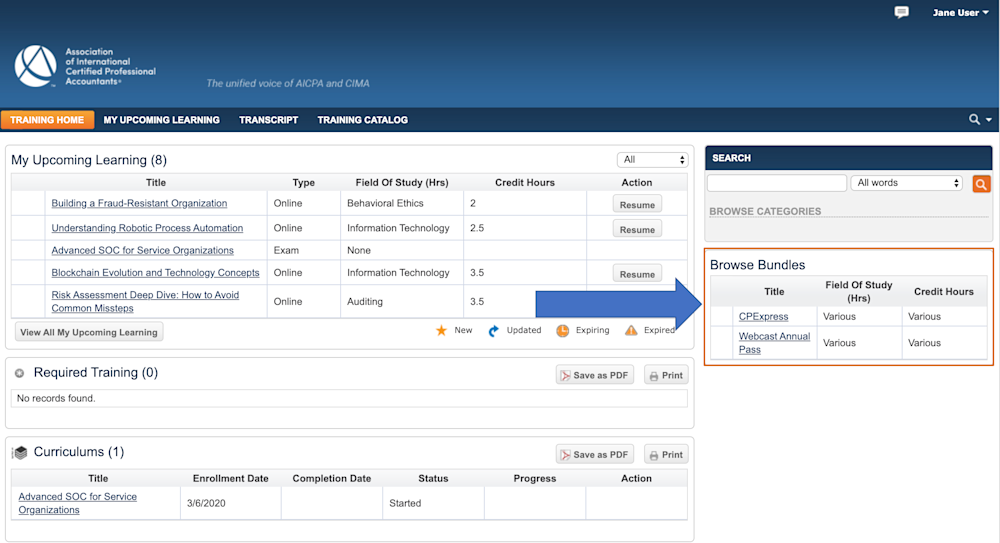Click the Auditing field of study cell
Screen dimensions: 1000x543
point(365,301)
